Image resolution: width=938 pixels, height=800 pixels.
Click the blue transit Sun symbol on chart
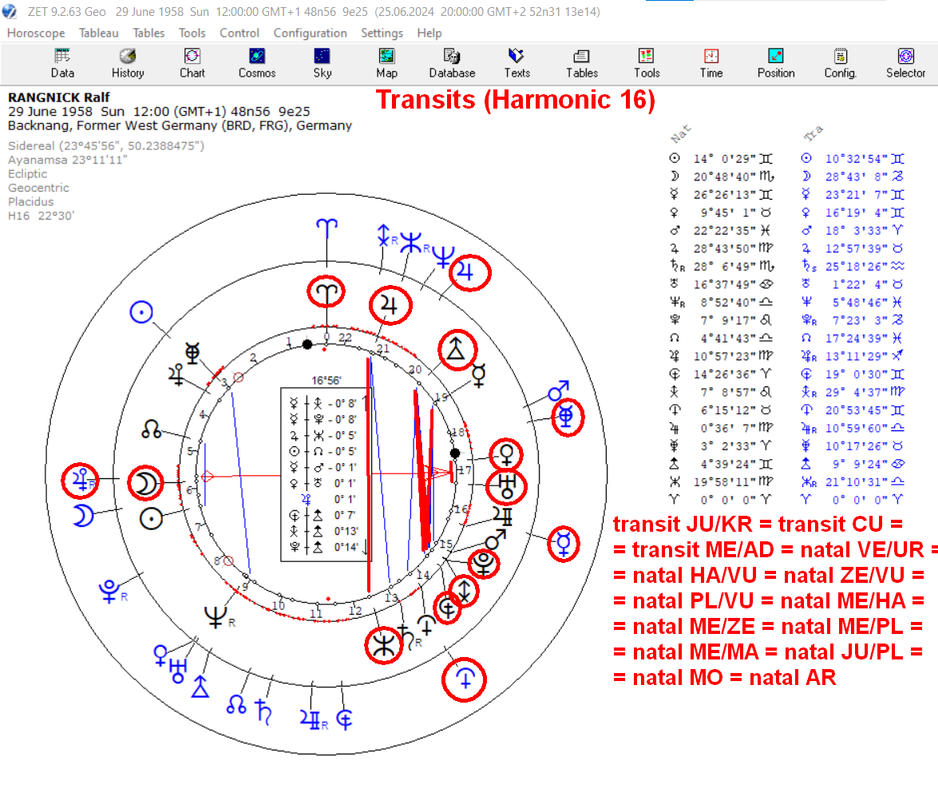(141, 312)
